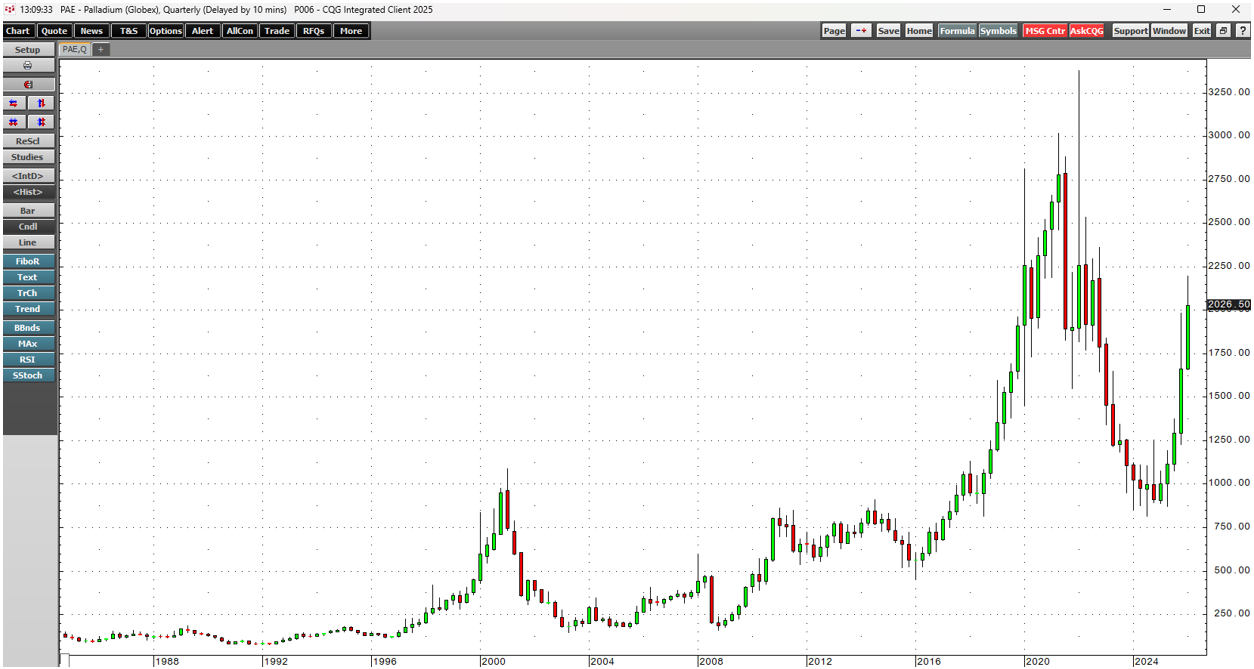Click the ReScl rescale button
Viewport: 1254px width, 669px height.
coord(28,141)
